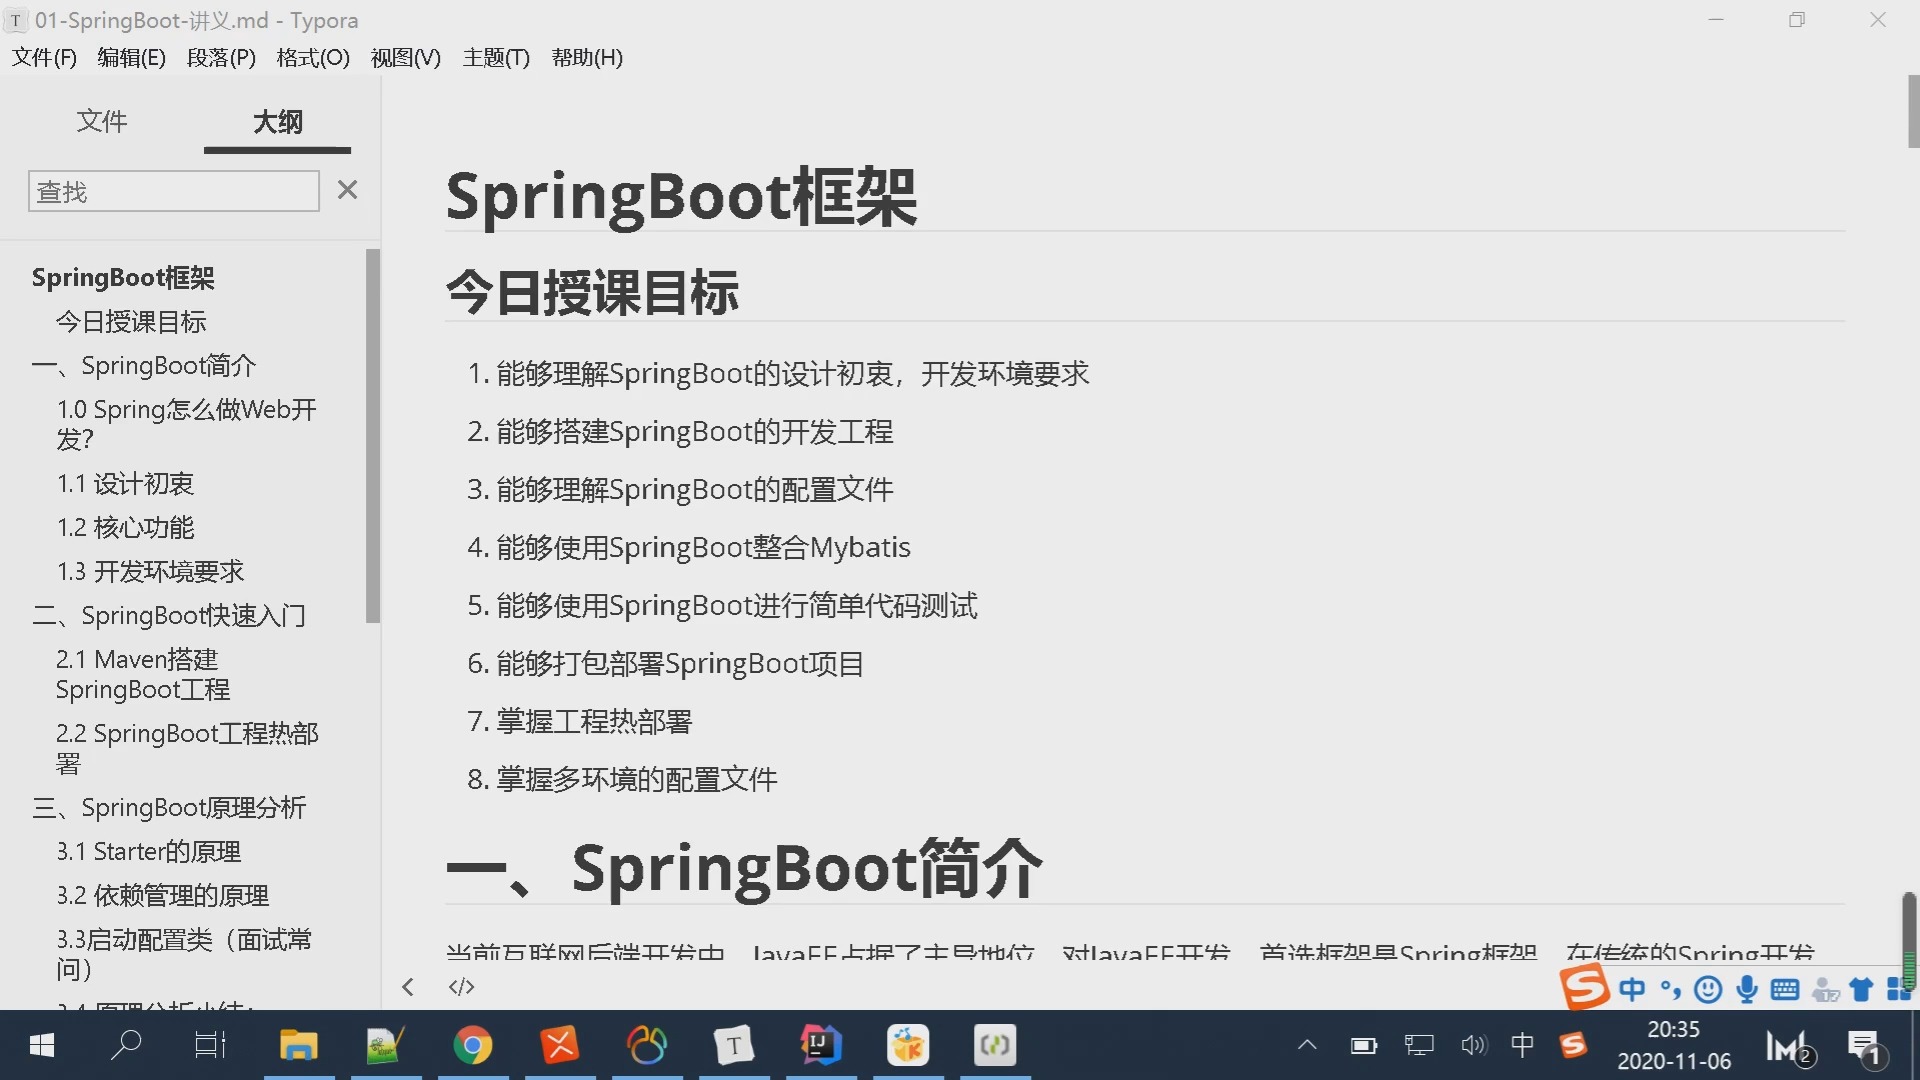Open the 段落(P) menu

221,58
